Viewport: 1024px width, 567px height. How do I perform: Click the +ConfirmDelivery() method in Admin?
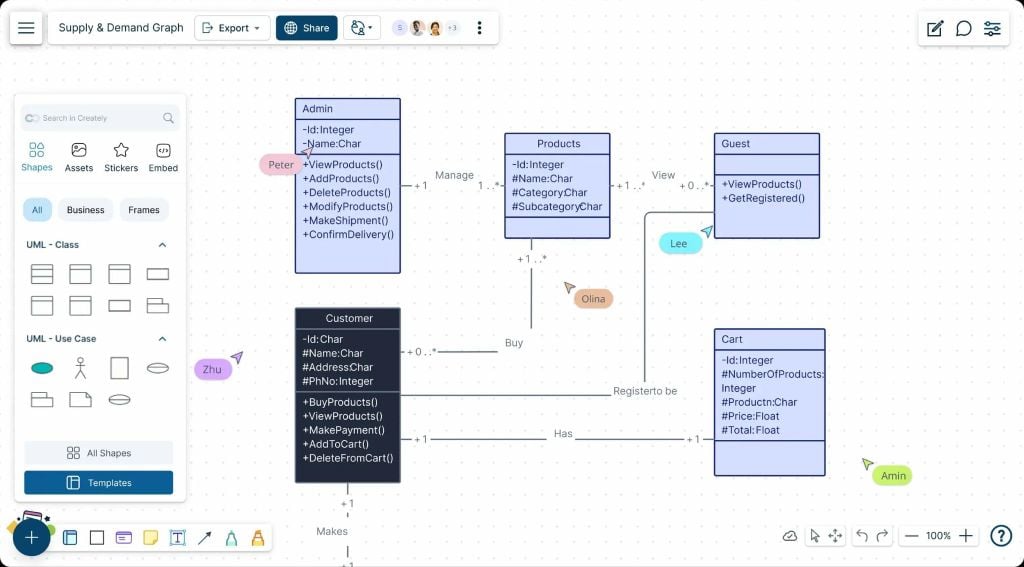pos(348,235)
